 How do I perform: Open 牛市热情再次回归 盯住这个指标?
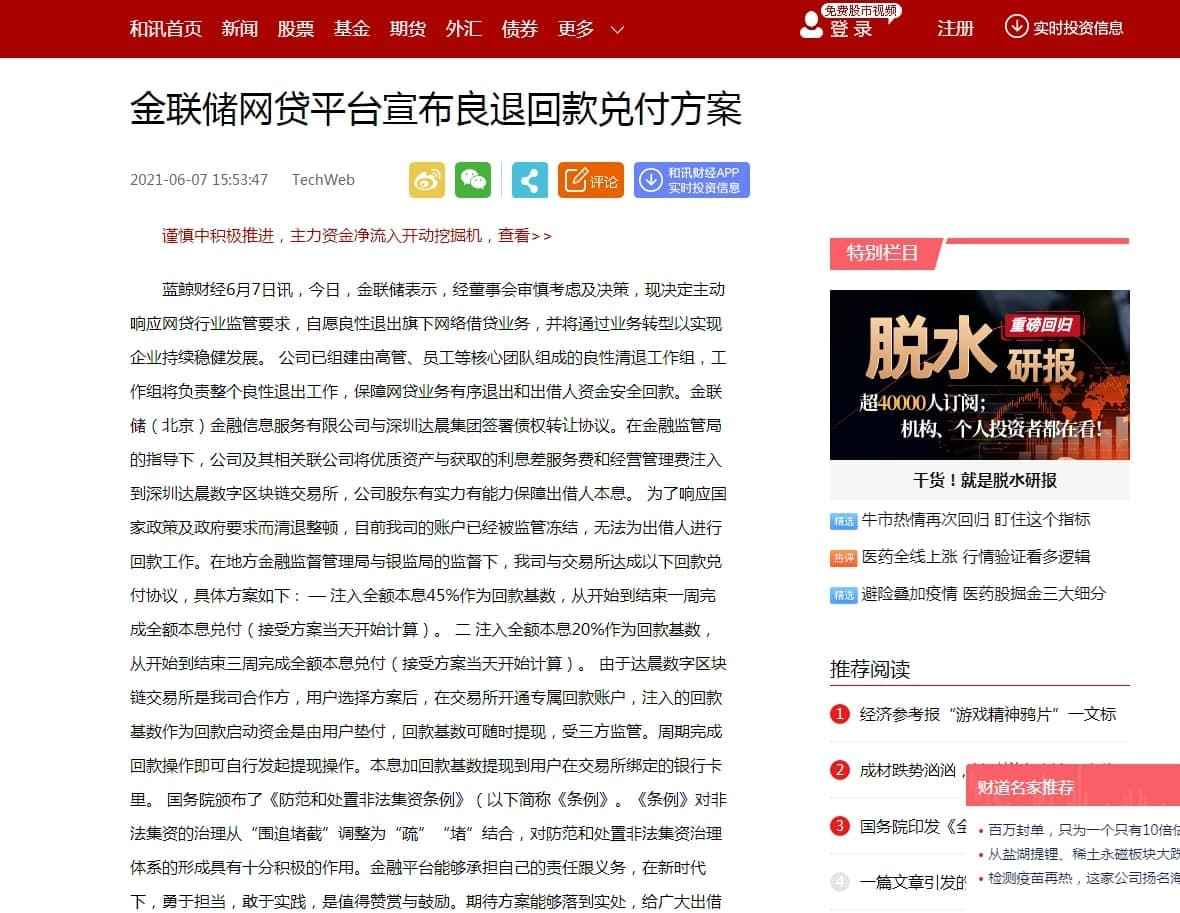[975, 519]
